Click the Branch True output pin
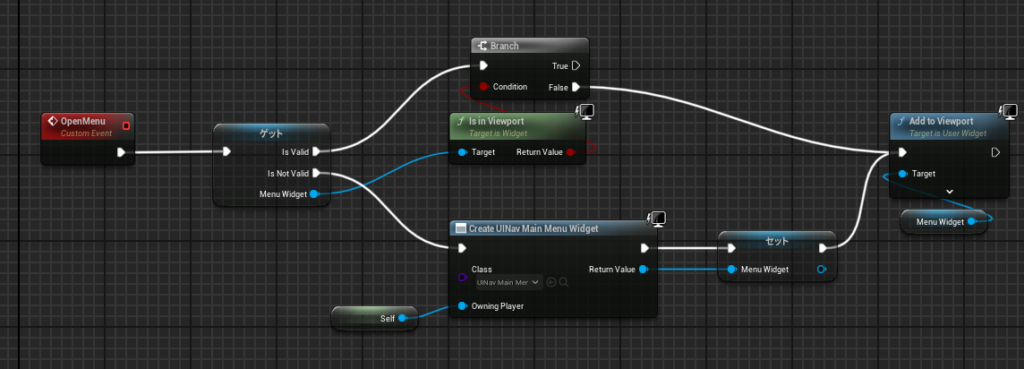This screenshot has width=1024, height=369. click(x=576, y=65)
